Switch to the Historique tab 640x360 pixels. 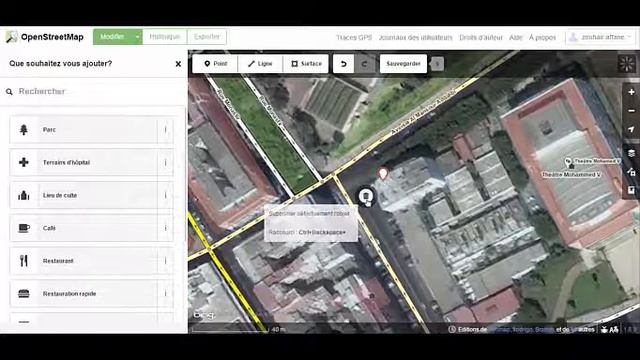tap(165, 37)
